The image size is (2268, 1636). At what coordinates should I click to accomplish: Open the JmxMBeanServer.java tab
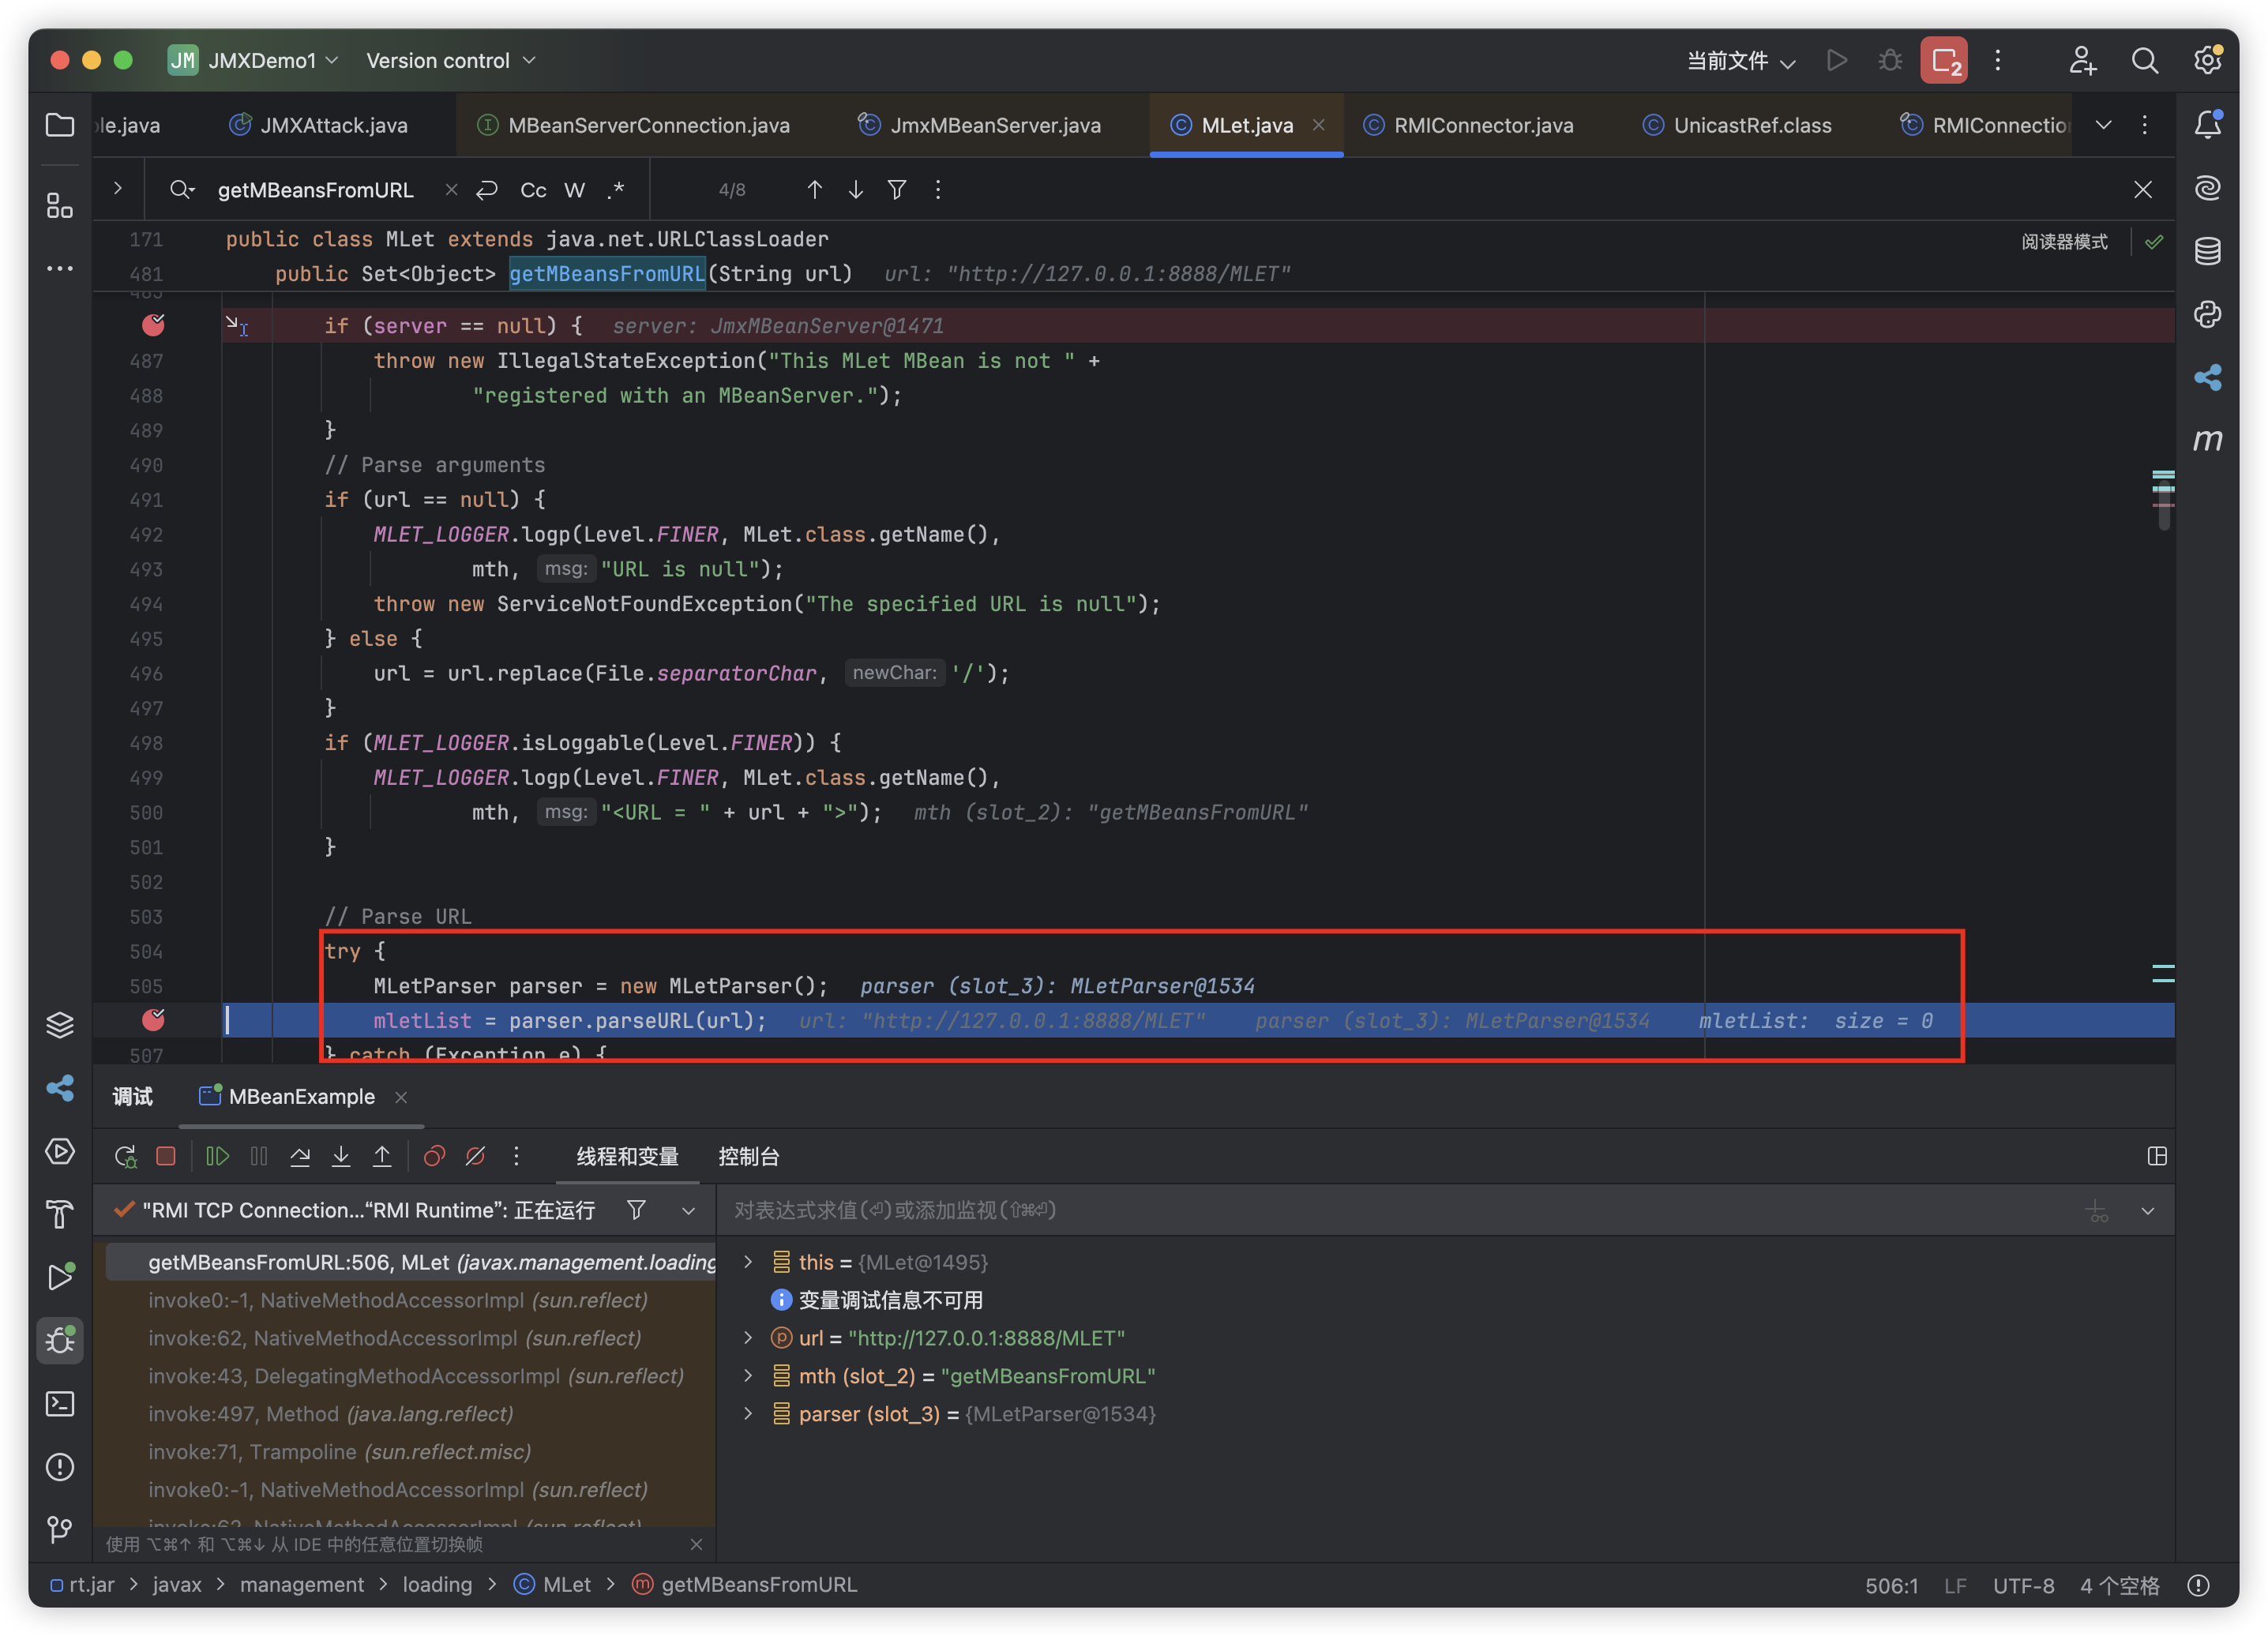point(980,125)
